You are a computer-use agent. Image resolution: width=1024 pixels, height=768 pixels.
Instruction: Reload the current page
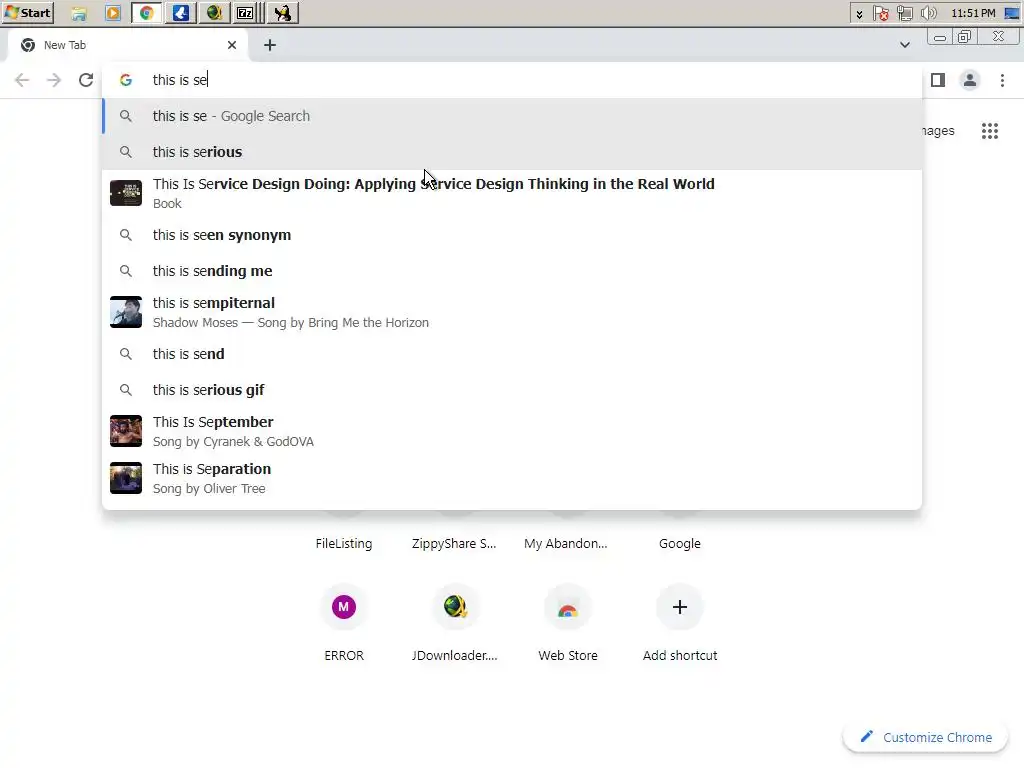(86, 80)
